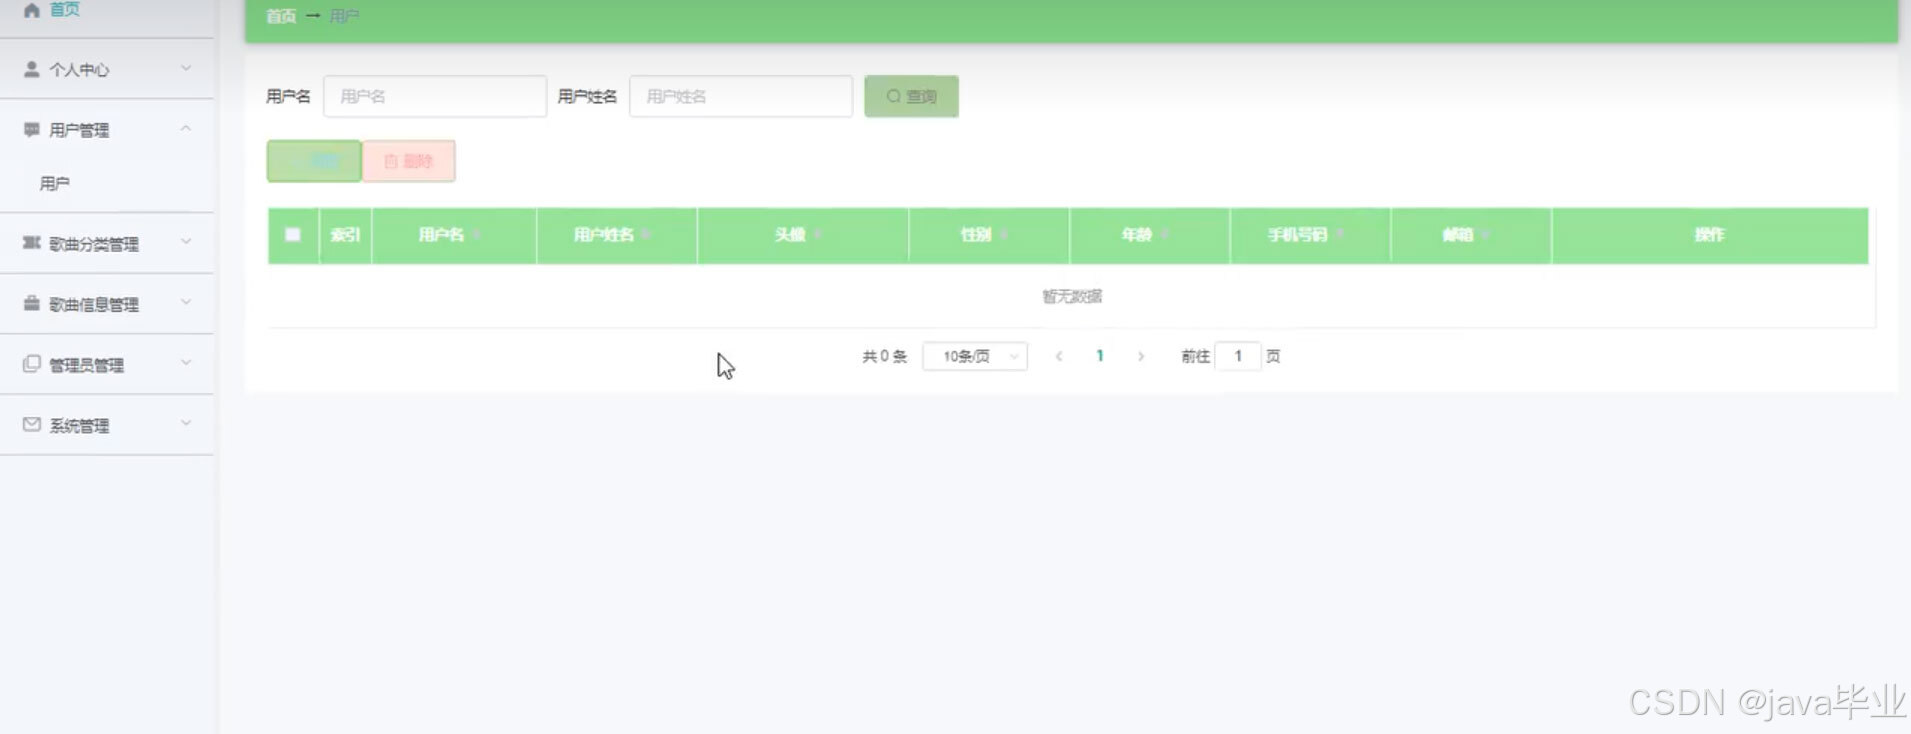Go to next page arrow in pagination
Image resolution: width=1911 pixels, height=734 pixels.
coord(1141,356)
